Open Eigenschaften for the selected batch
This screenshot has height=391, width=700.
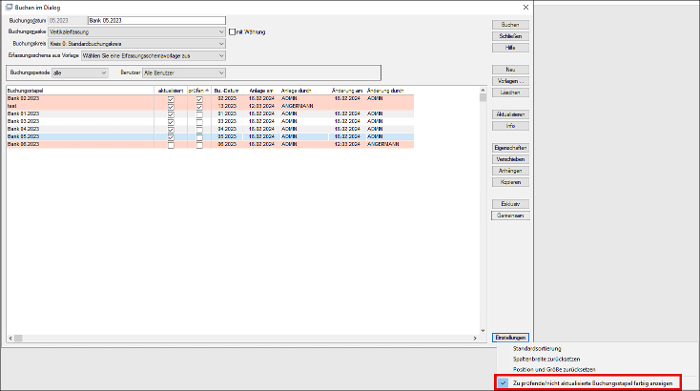[x=510, y=148]
